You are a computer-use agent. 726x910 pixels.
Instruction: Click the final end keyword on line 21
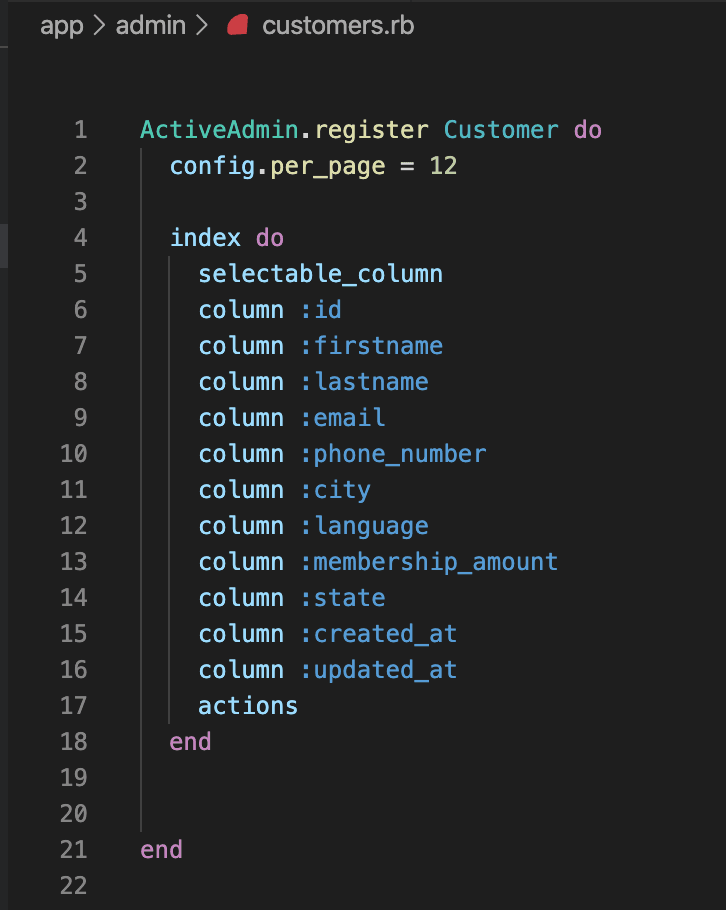pos(162,850)
